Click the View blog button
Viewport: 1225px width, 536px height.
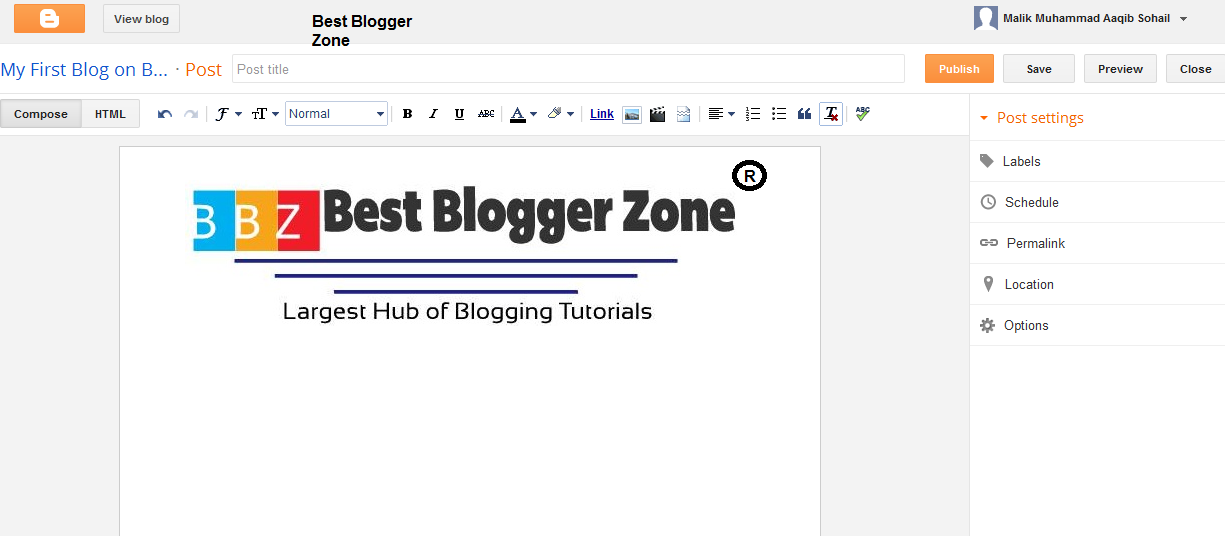(142, 18)
